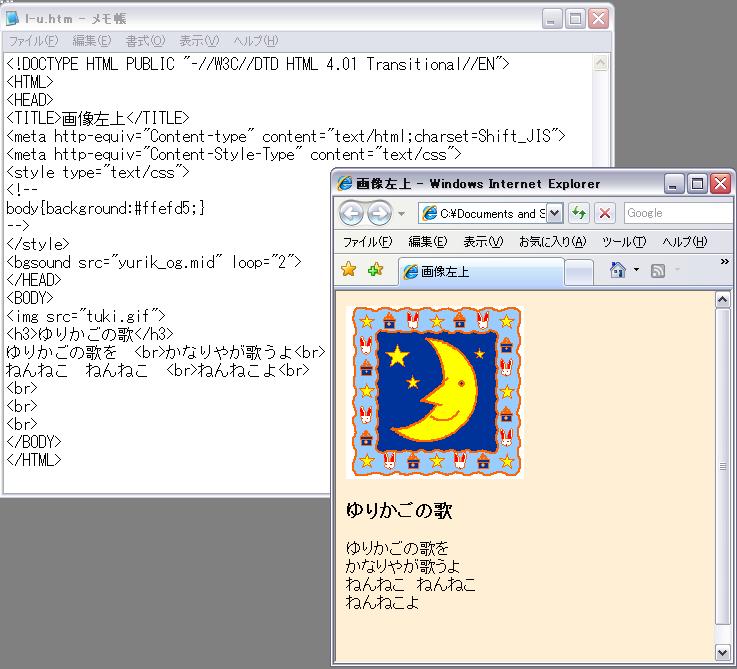
Task: Click the DOCTYPE line in Notepad
Action: 258,64
